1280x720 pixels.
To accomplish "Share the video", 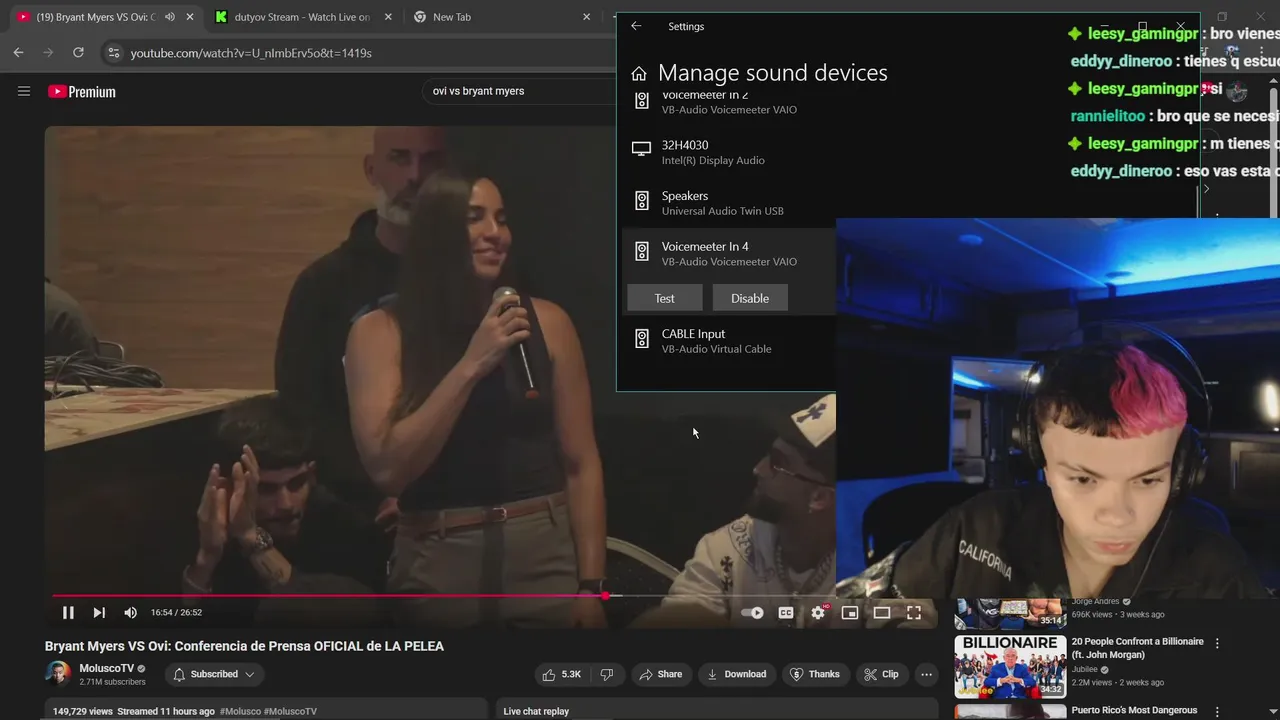I will pyautogui.click(x=661, y=674).
